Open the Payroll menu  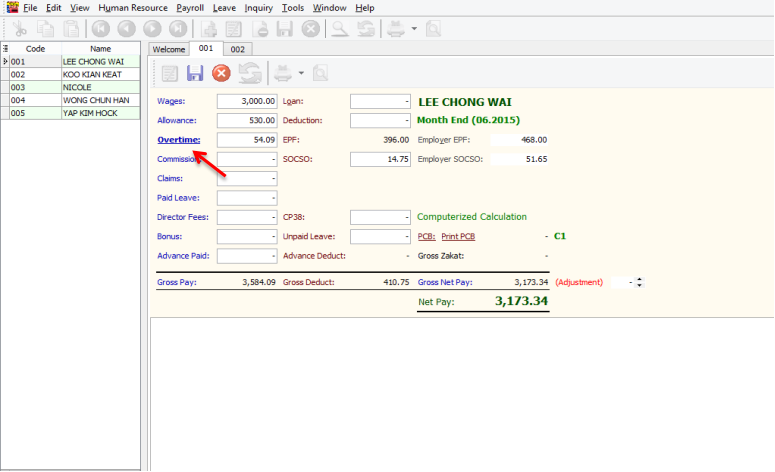tap(190, 7)
